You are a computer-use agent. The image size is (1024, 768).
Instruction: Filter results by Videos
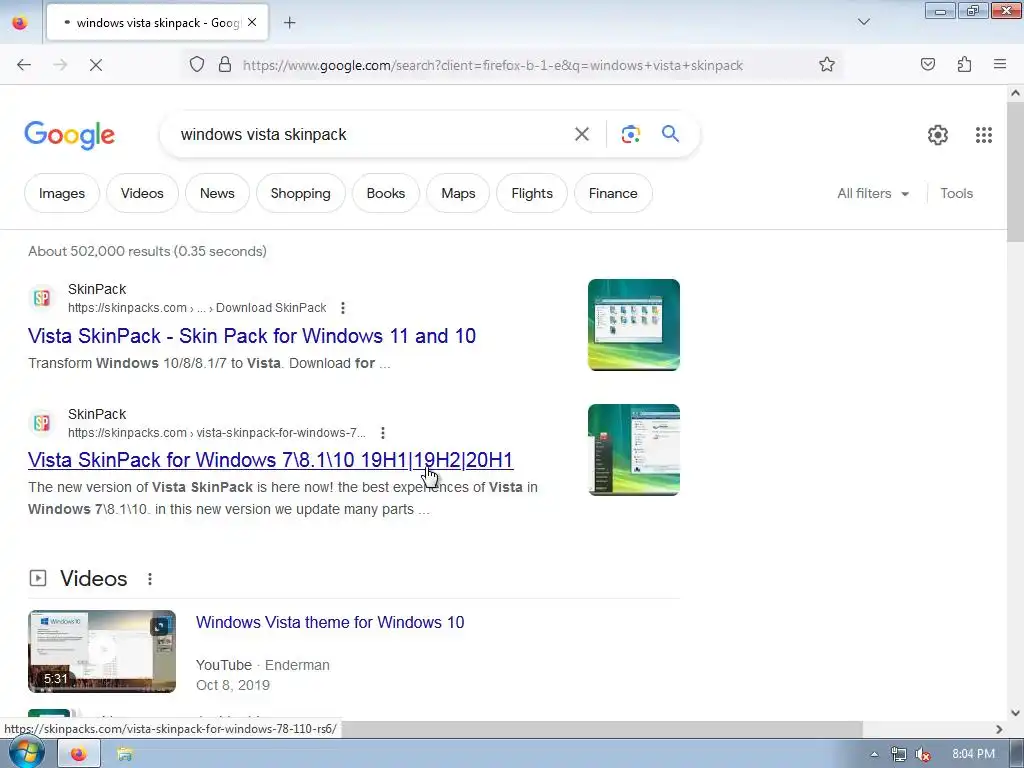pos(142,193)
